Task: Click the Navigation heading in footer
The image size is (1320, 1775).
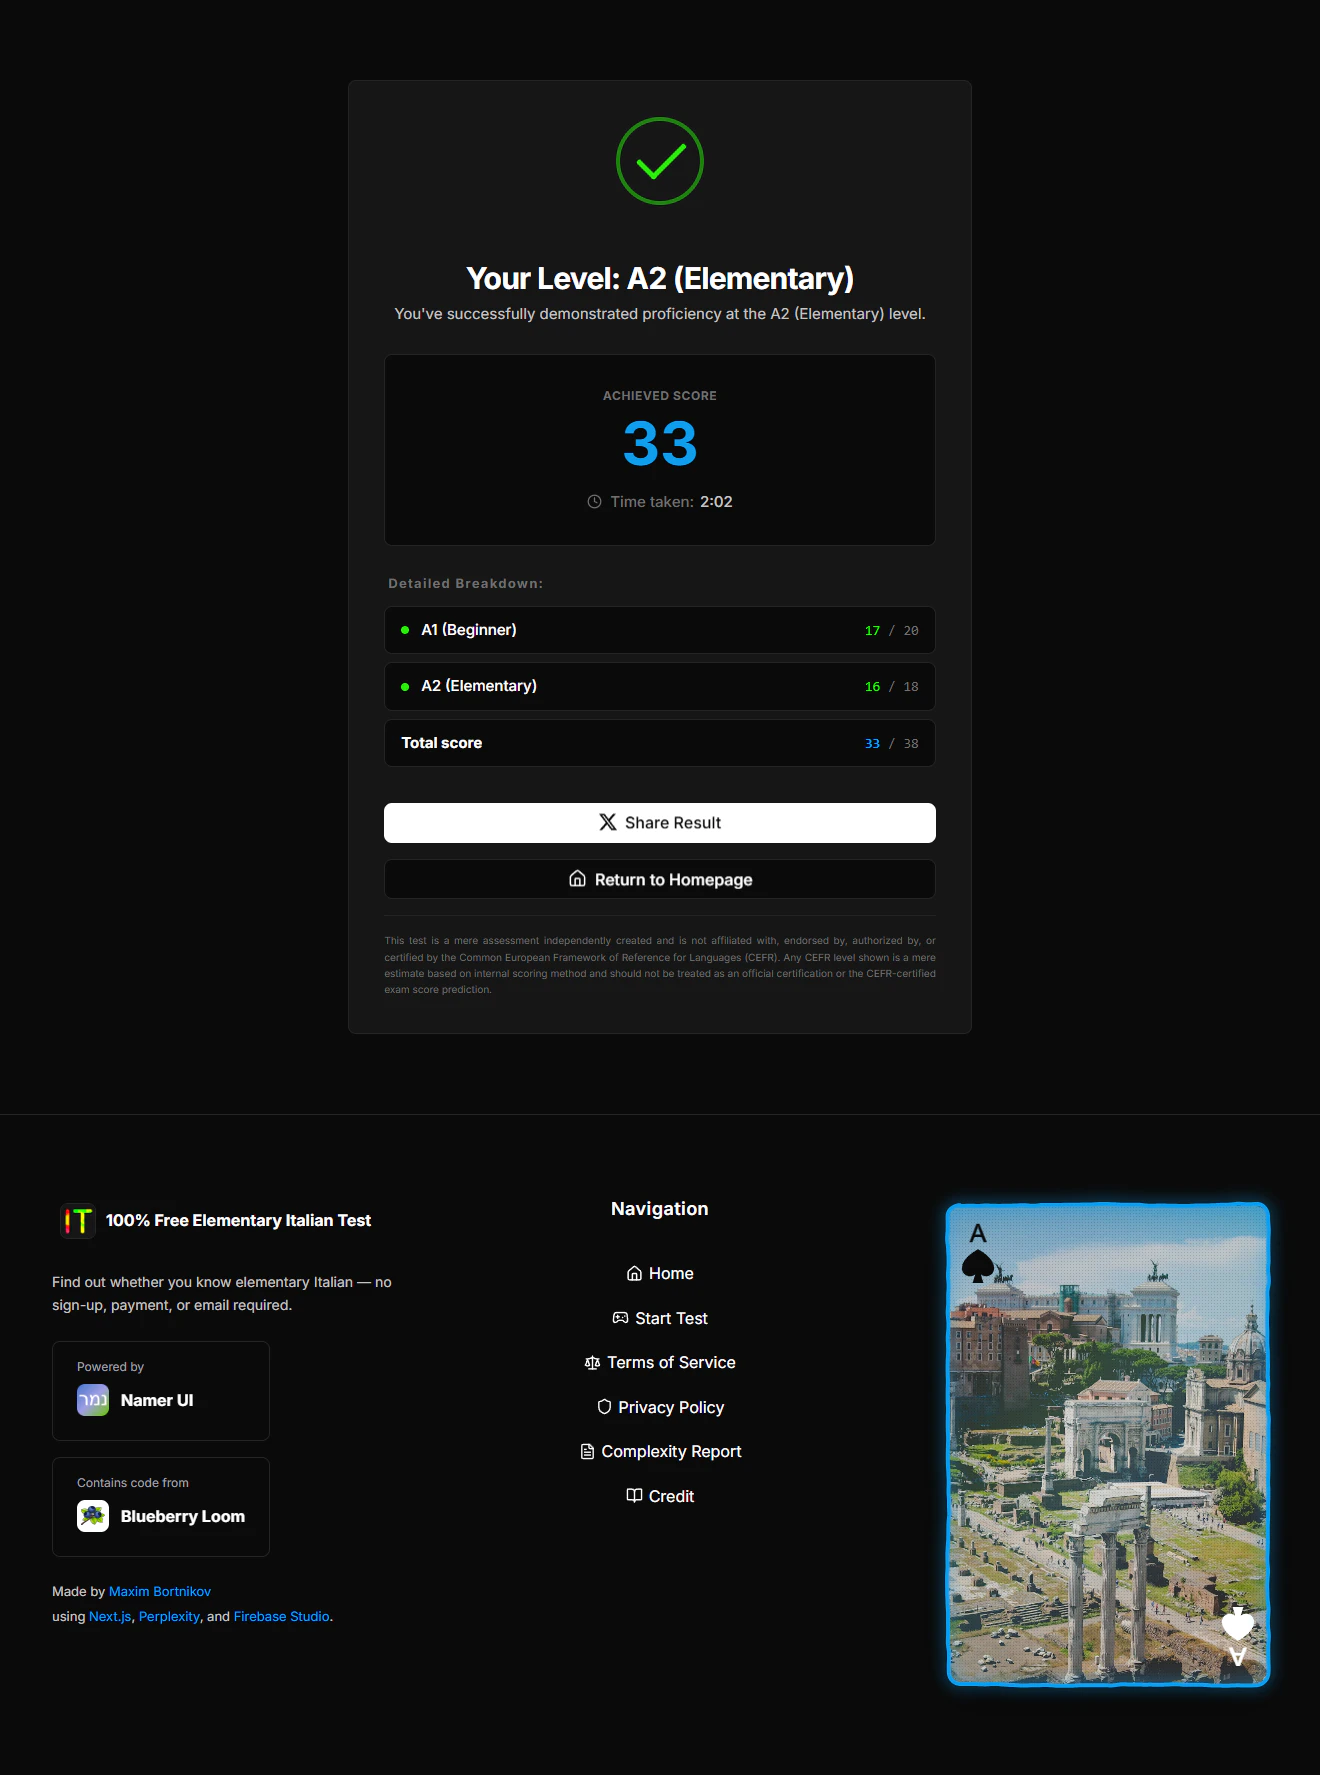Action: (x=660, y=1209)
